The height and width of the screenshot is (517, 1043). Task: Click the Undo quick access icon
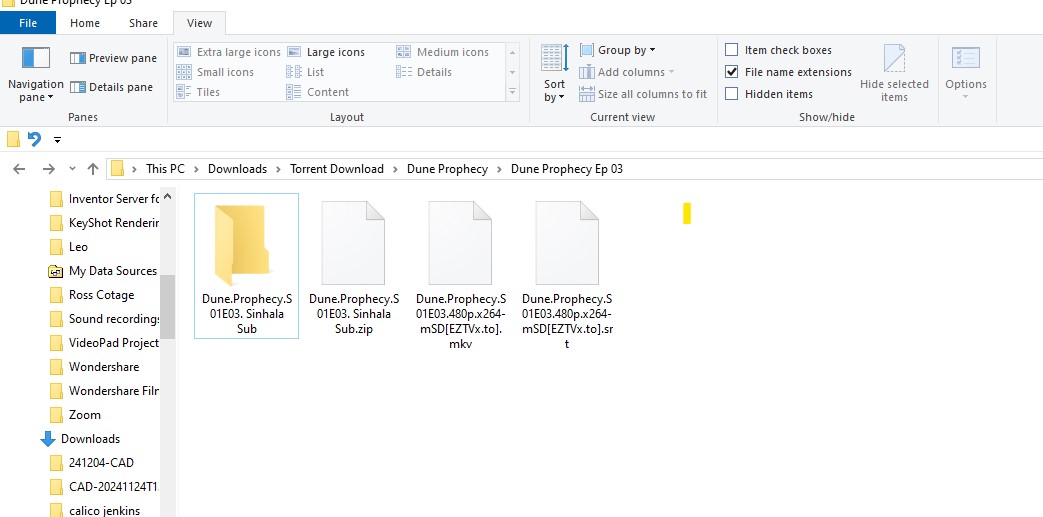(x=34, y=139)
